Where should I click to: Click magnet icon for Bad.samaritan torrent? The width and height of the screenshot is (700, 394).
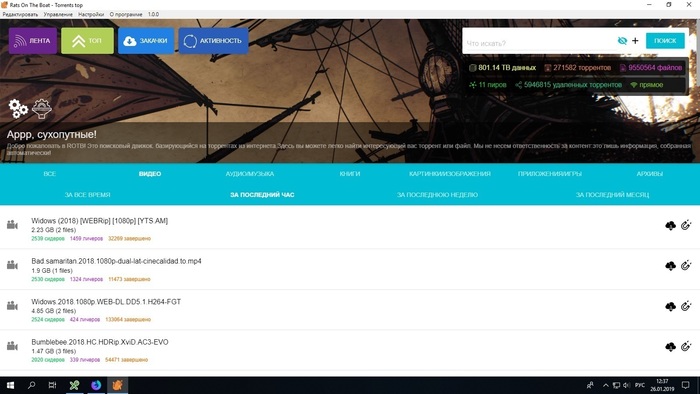click(x=686, y=265)
